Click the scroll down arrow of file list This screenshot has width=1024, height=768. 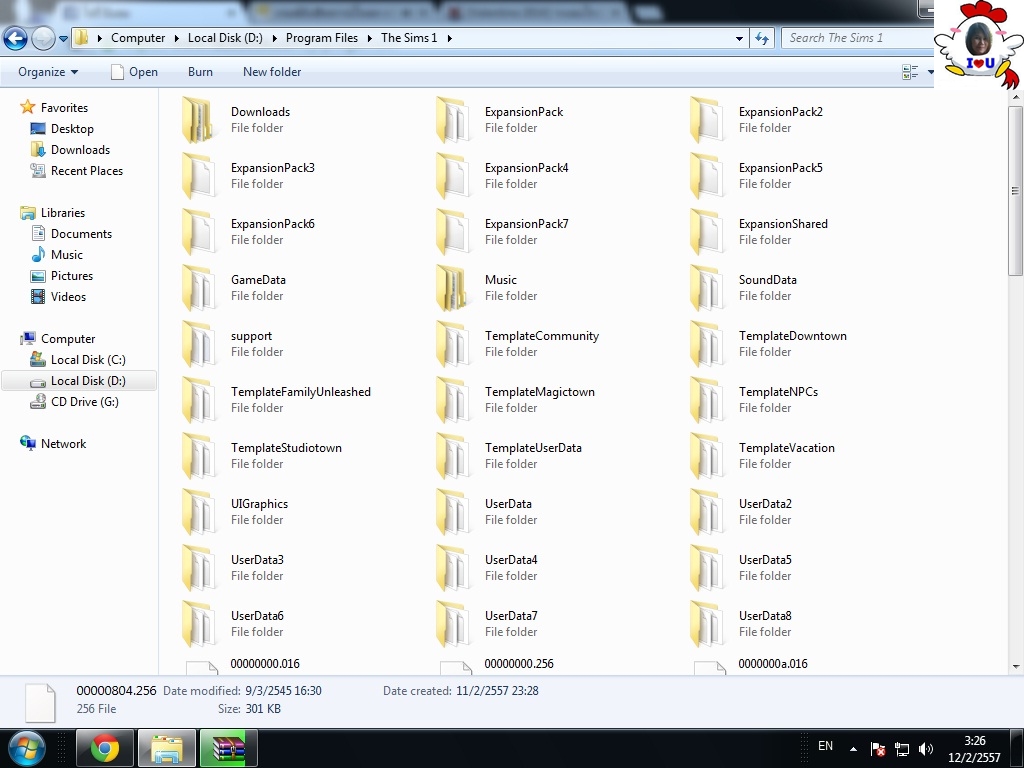(1016, 667)
